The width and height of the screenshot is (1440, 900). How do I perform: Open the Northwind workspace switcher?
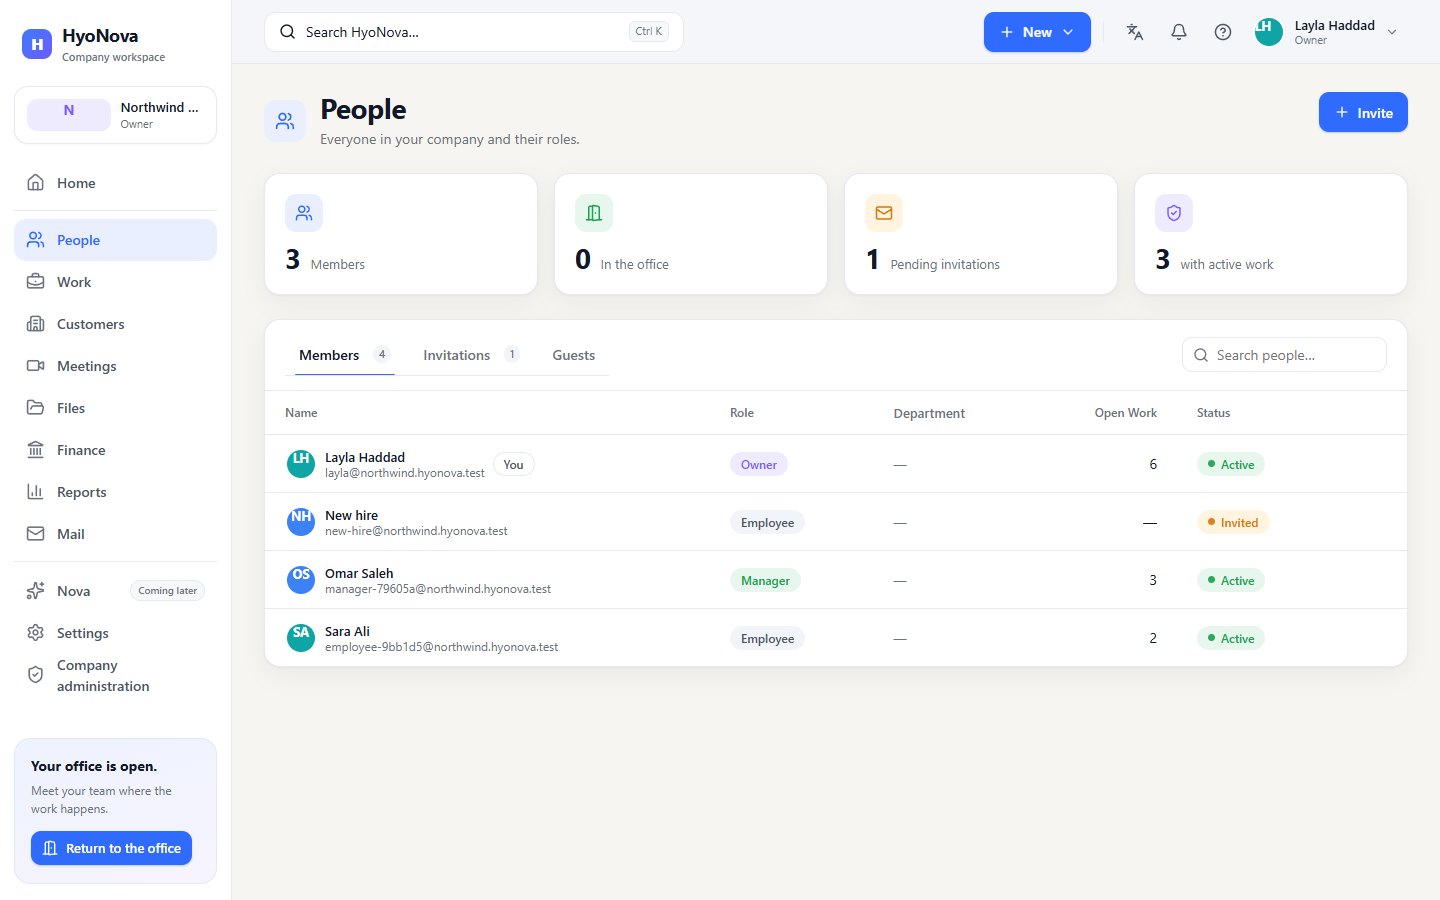(x=115, y=115)
